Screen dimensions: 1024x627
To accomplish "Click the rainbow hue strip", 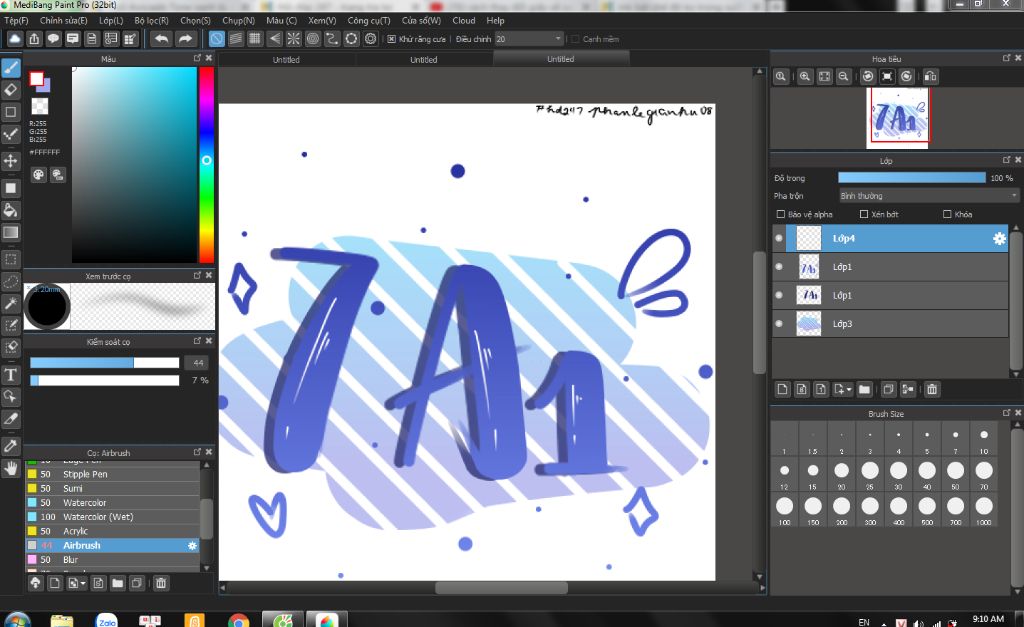I will [206, 165].
